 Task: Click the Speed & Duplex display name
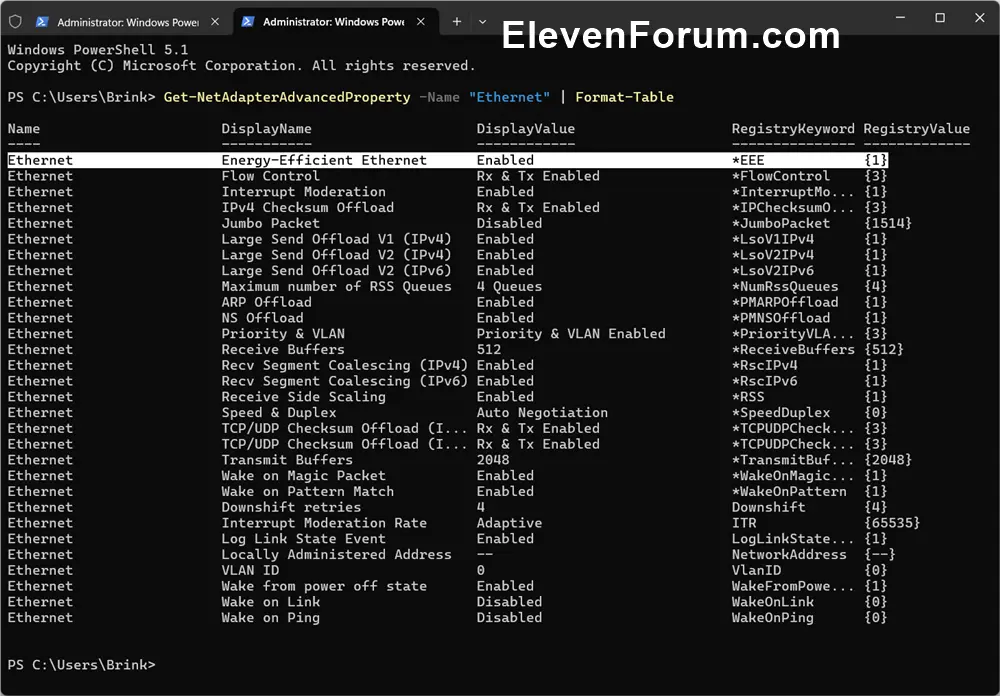[279, 413]
